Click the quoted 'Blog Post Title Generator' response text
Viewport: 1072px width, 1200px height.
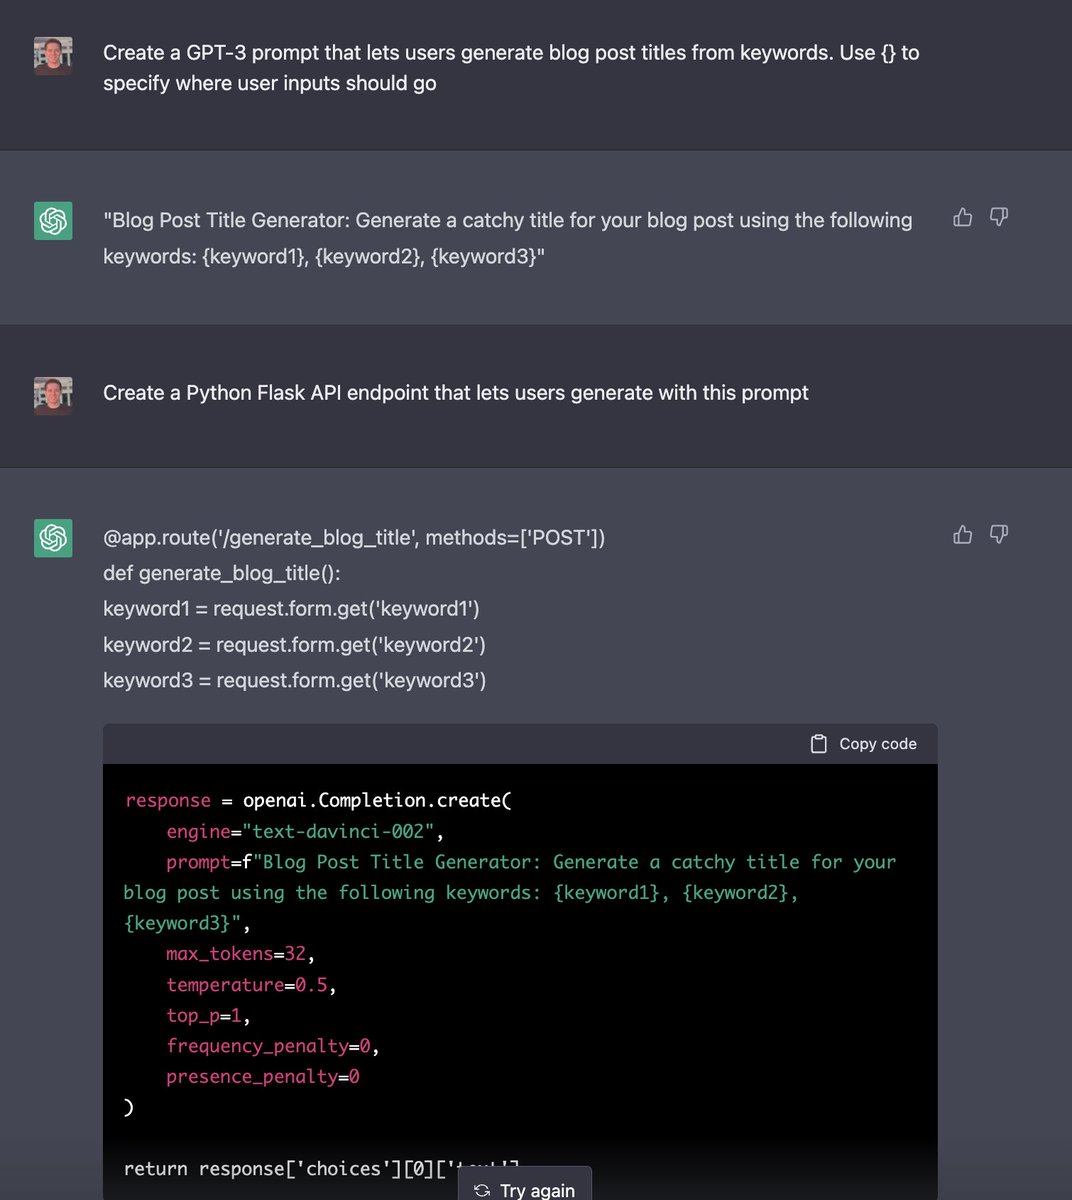coord(507,238)
